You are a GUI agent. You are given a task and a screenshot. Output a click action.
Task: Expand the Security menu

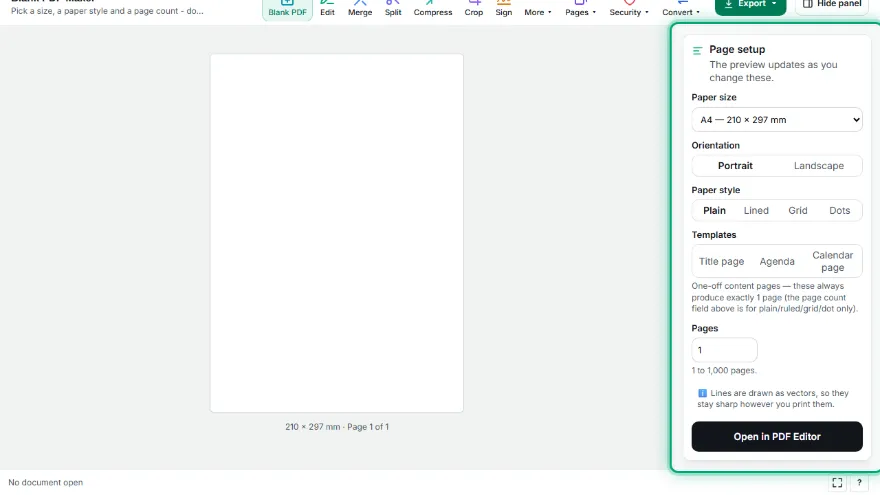click(x=629, y=8)
